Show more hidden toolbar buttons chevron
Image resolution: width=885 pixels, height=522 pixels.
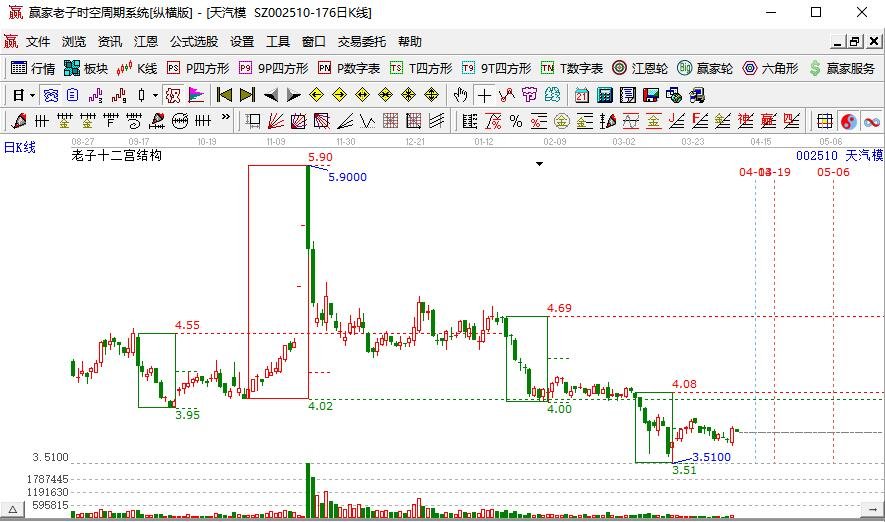tap(226, 118)
